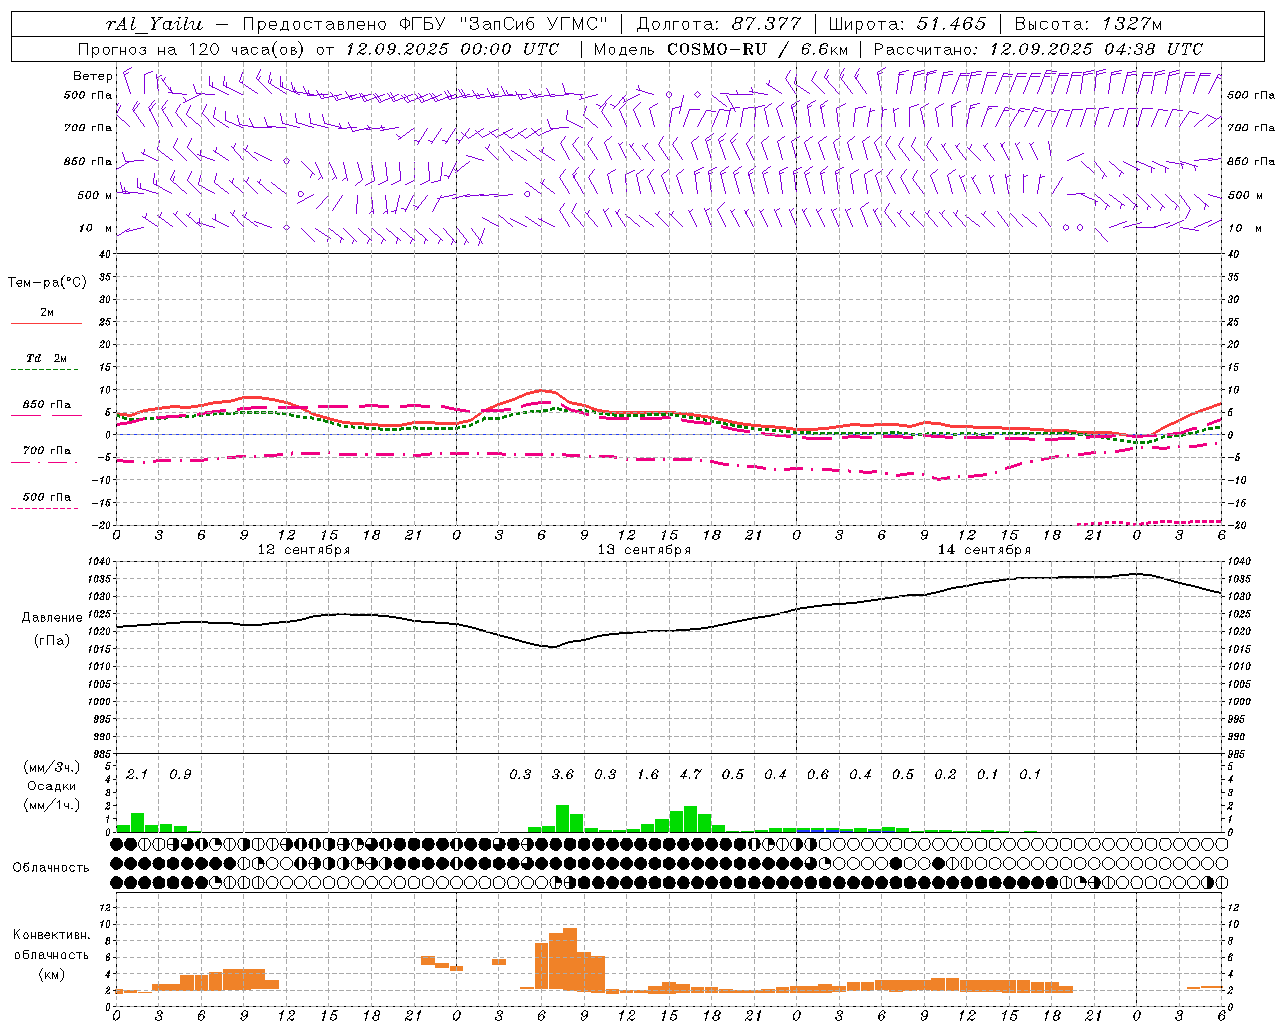Click the 1.6 precipitation total
This screenshot has height=1024, width=1280.
648,774
